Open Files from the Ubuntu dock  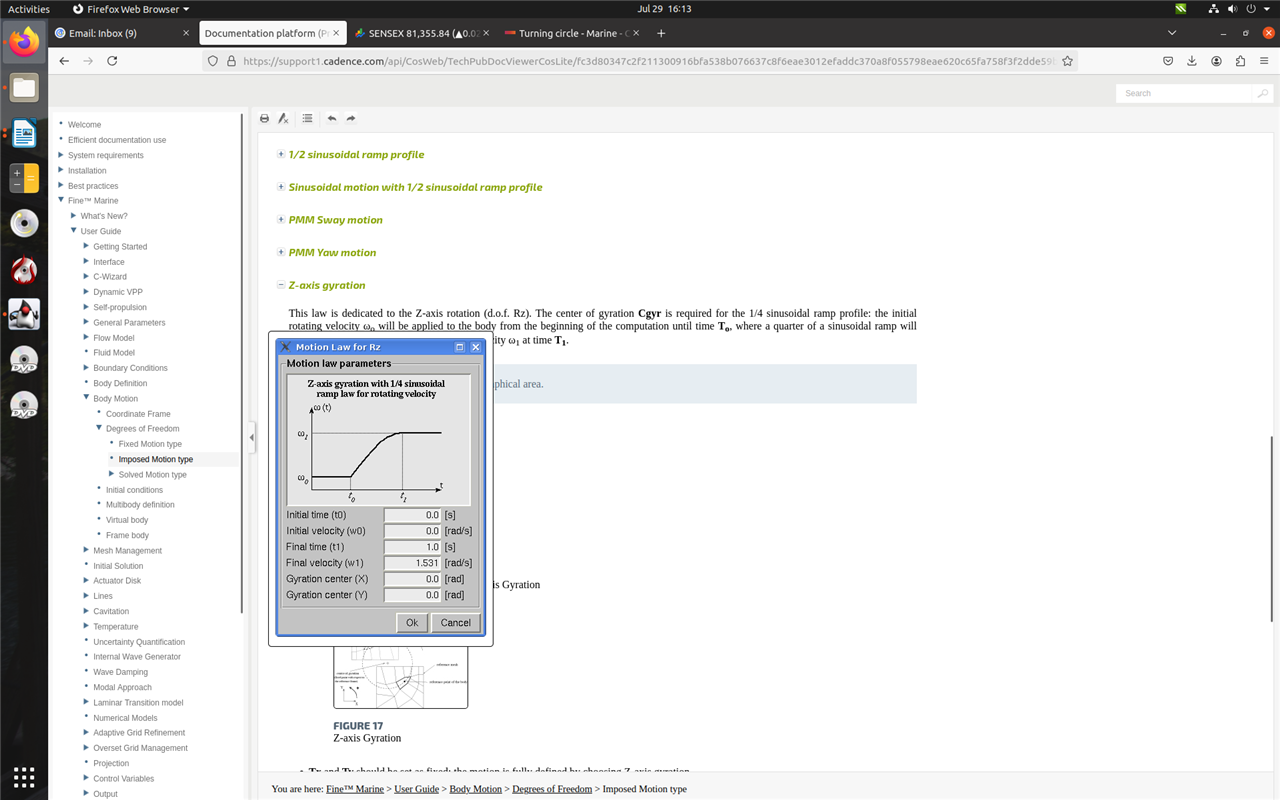click(x=24, y=88)
